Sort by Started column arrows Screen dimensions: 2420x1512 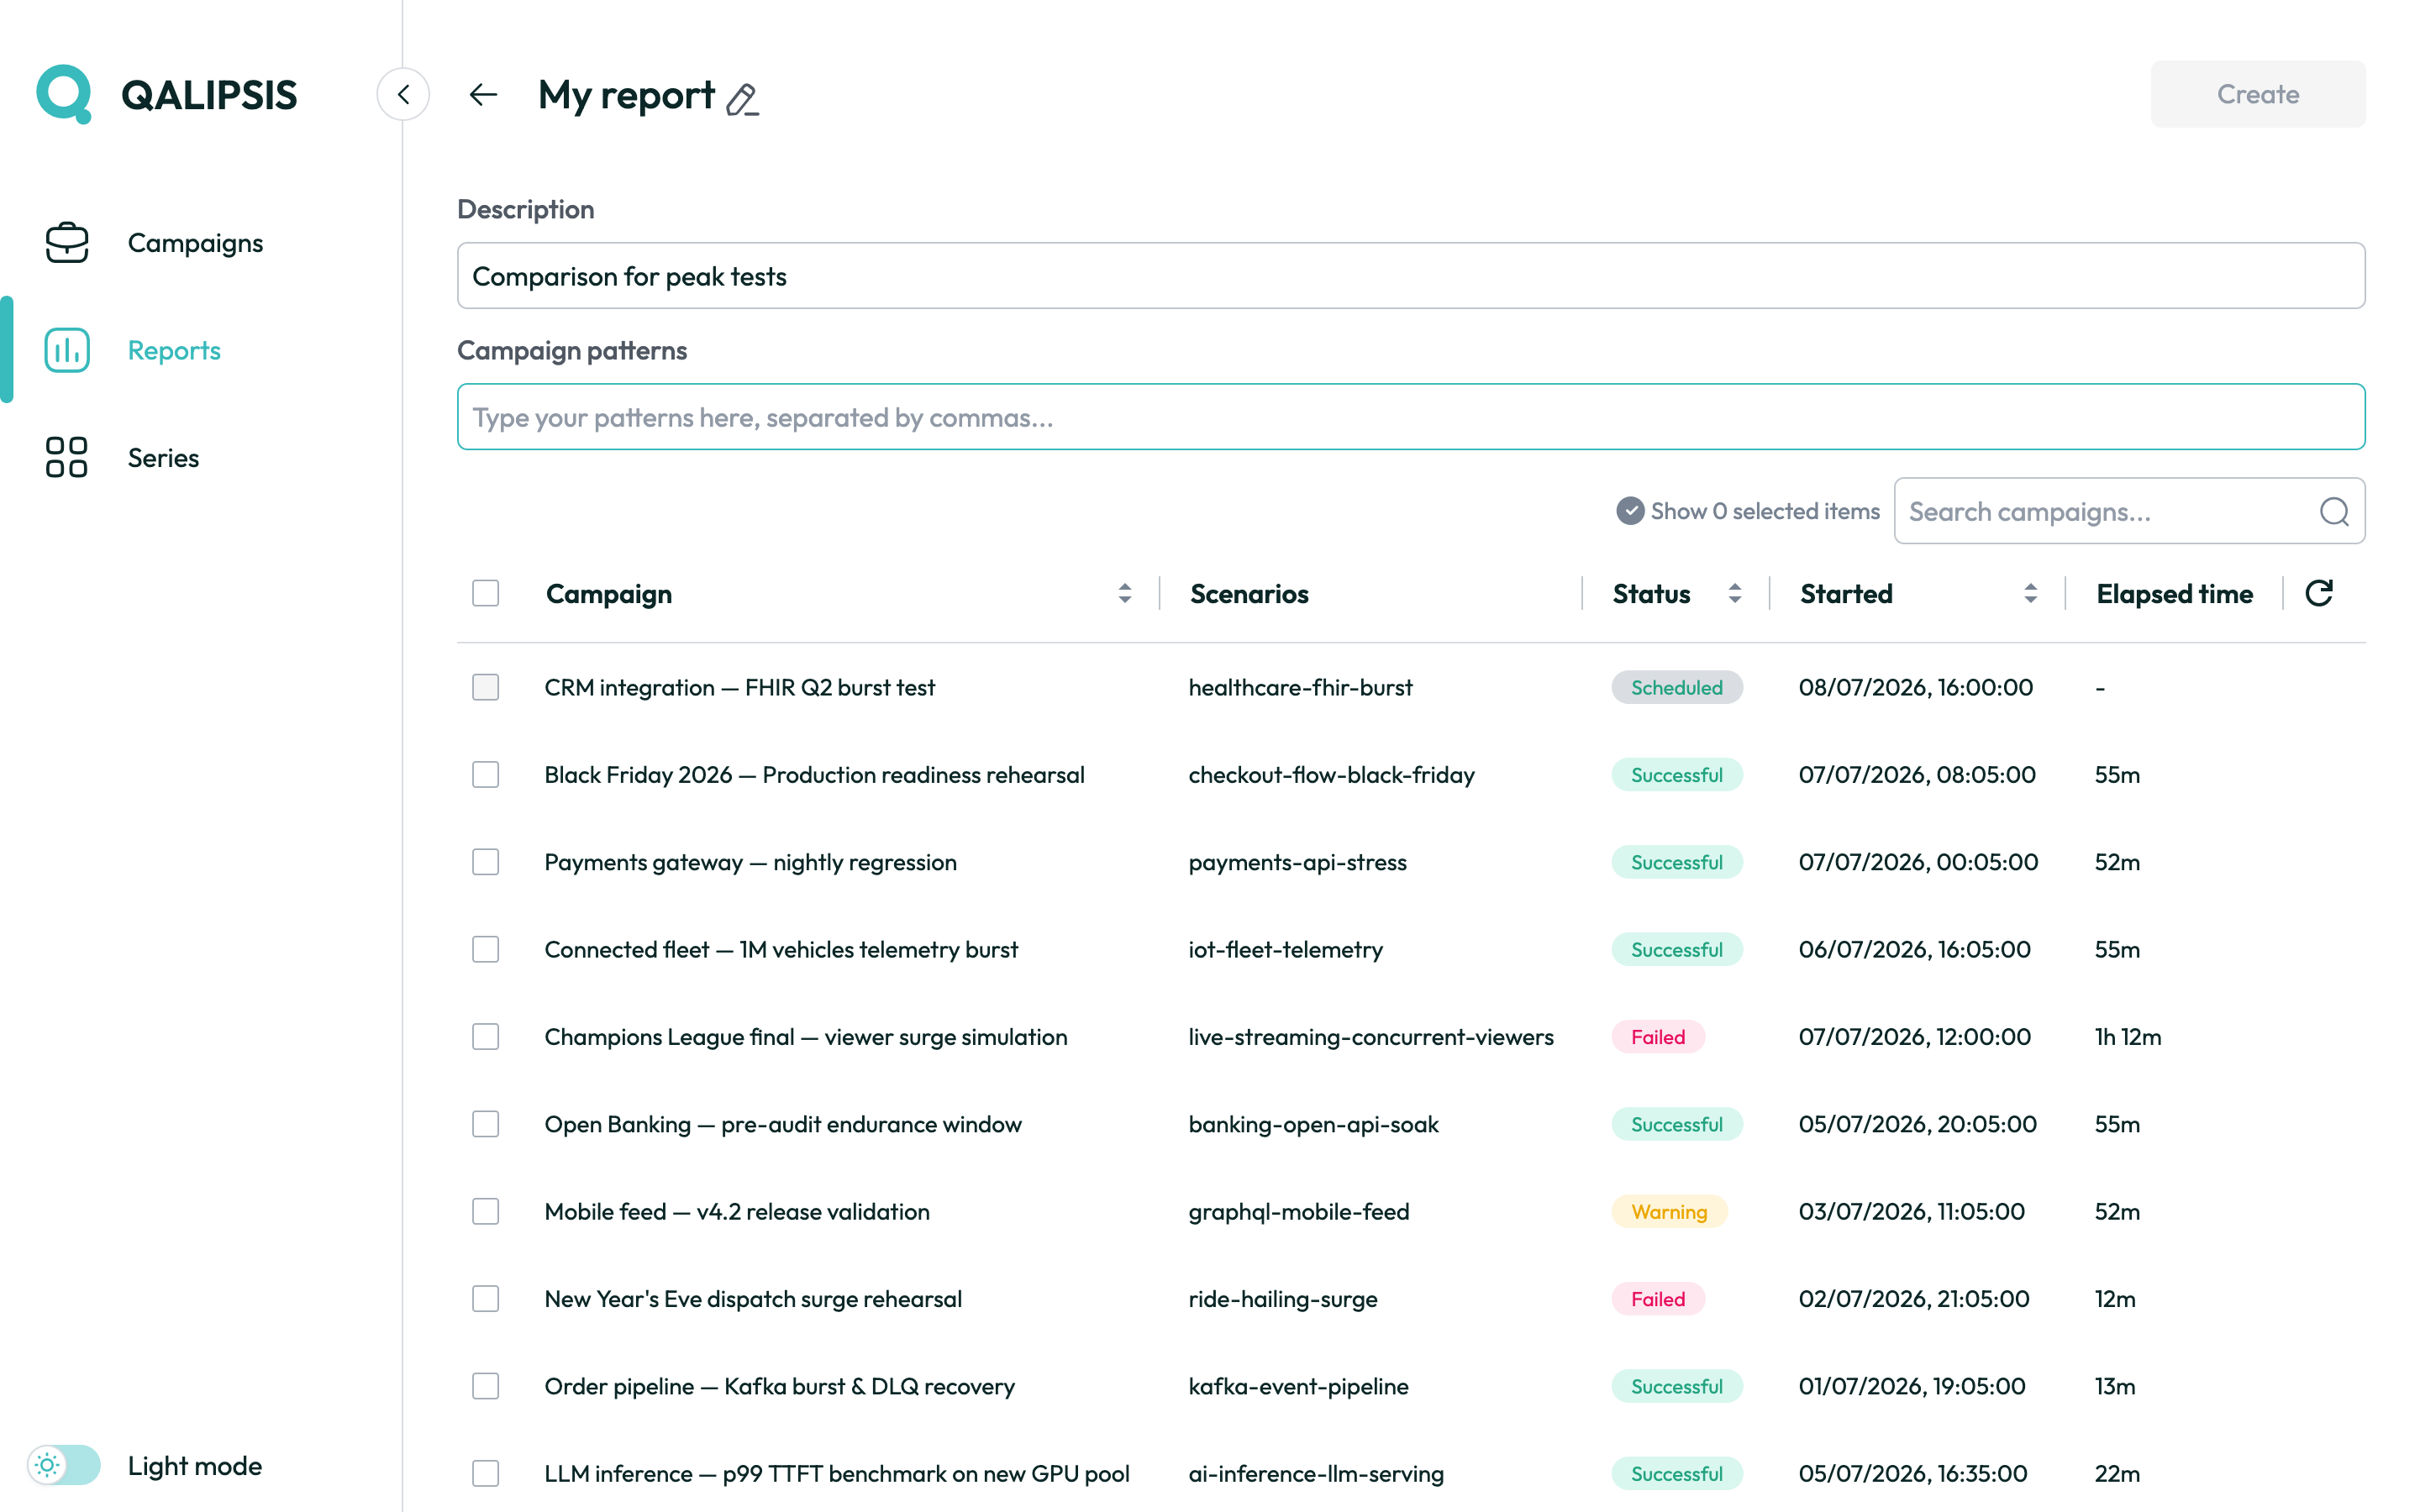click(x=2030, y=593)
